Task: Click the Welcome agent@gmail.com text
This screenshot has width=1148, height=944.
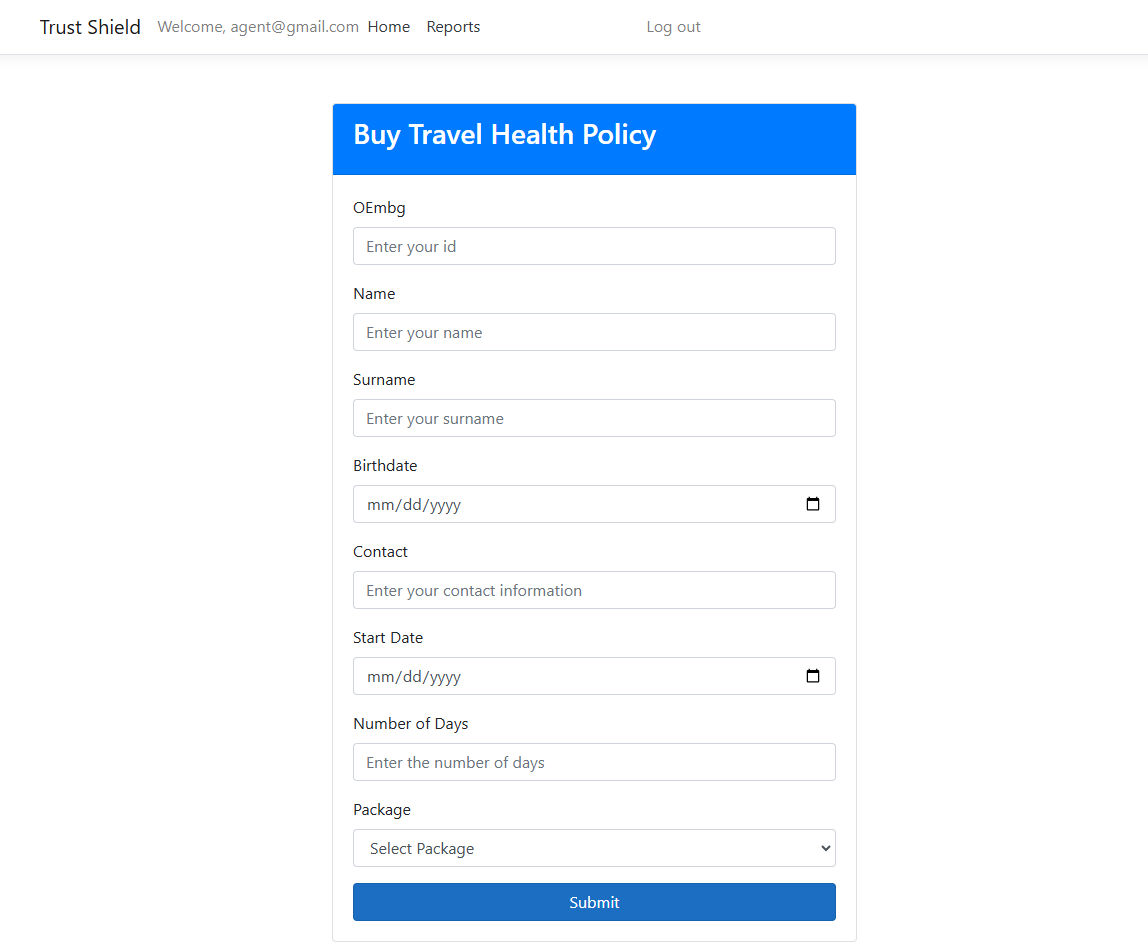Action: (258, 27)
